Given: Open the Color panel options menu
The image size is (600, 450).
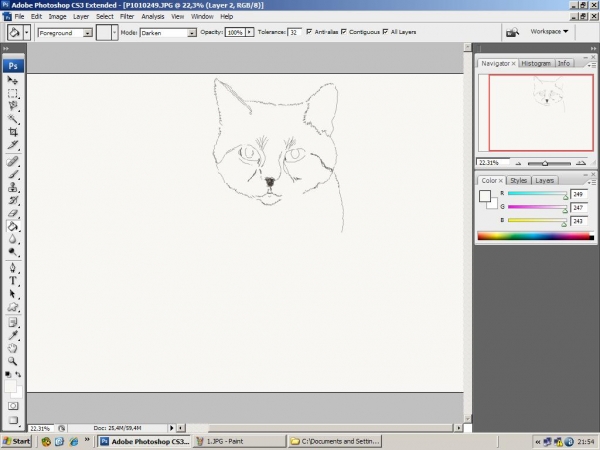Looking at the screenshot, I should tap(592, 182).
